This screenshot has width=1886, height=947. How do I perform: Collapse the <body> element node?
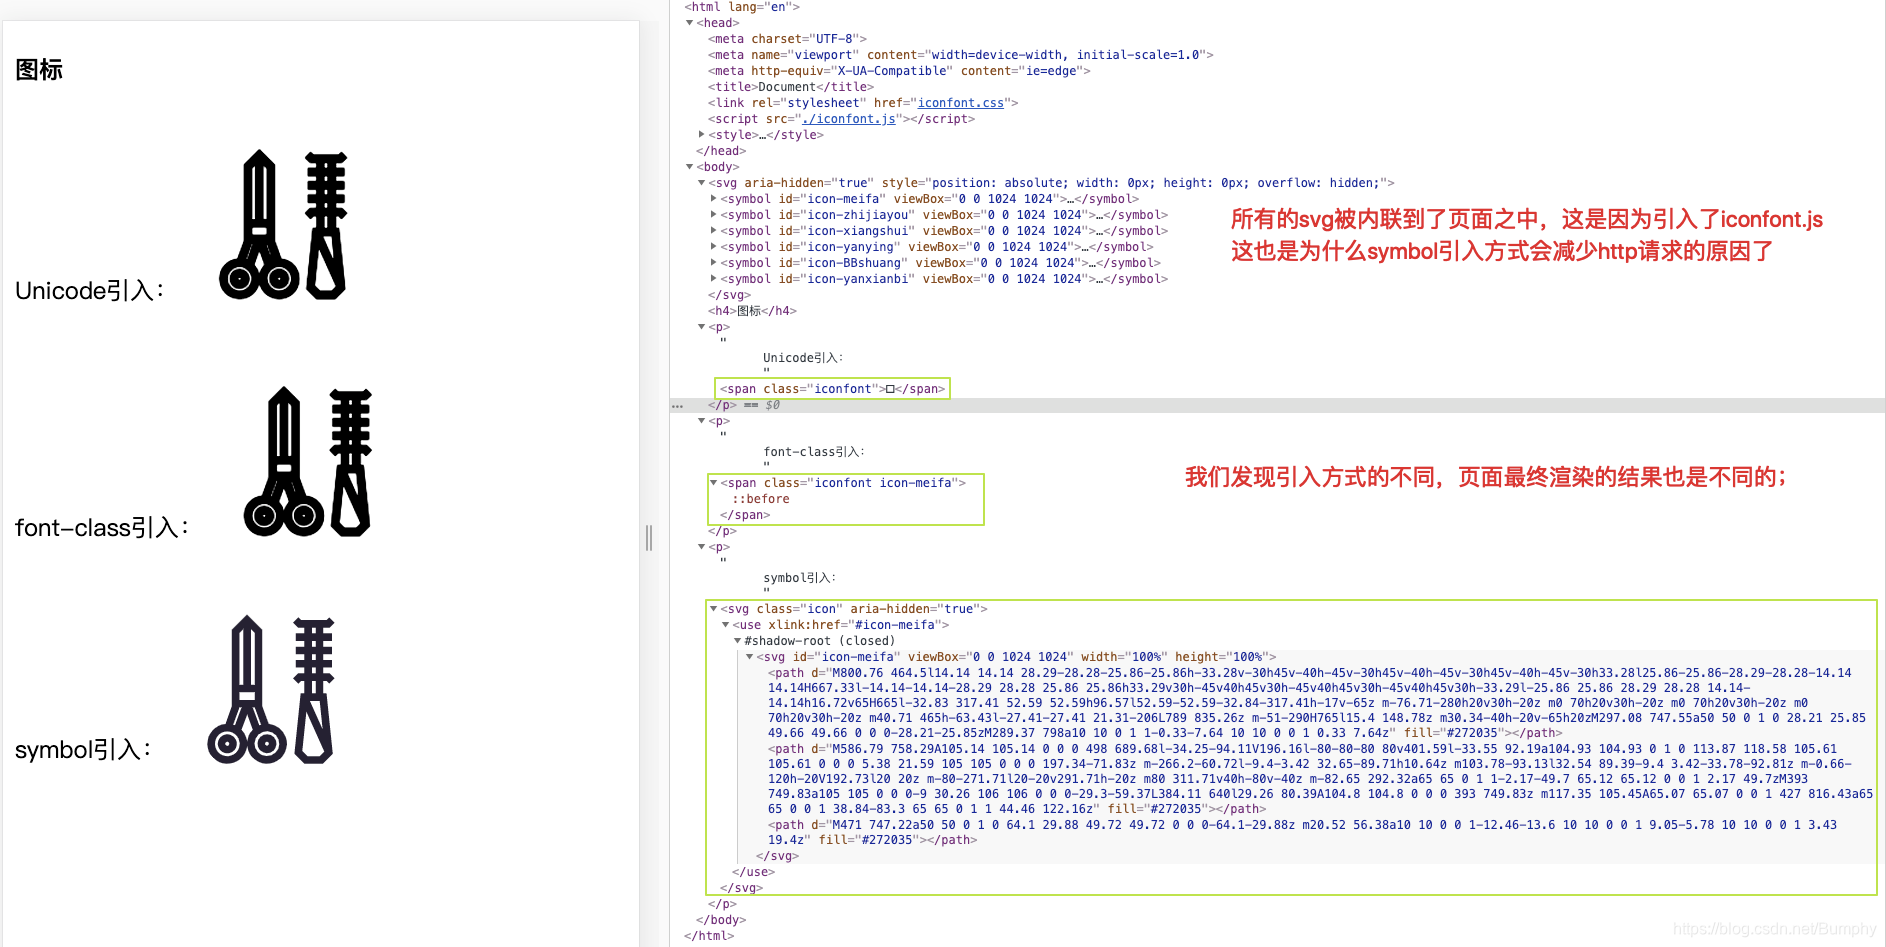coord(689,166)
